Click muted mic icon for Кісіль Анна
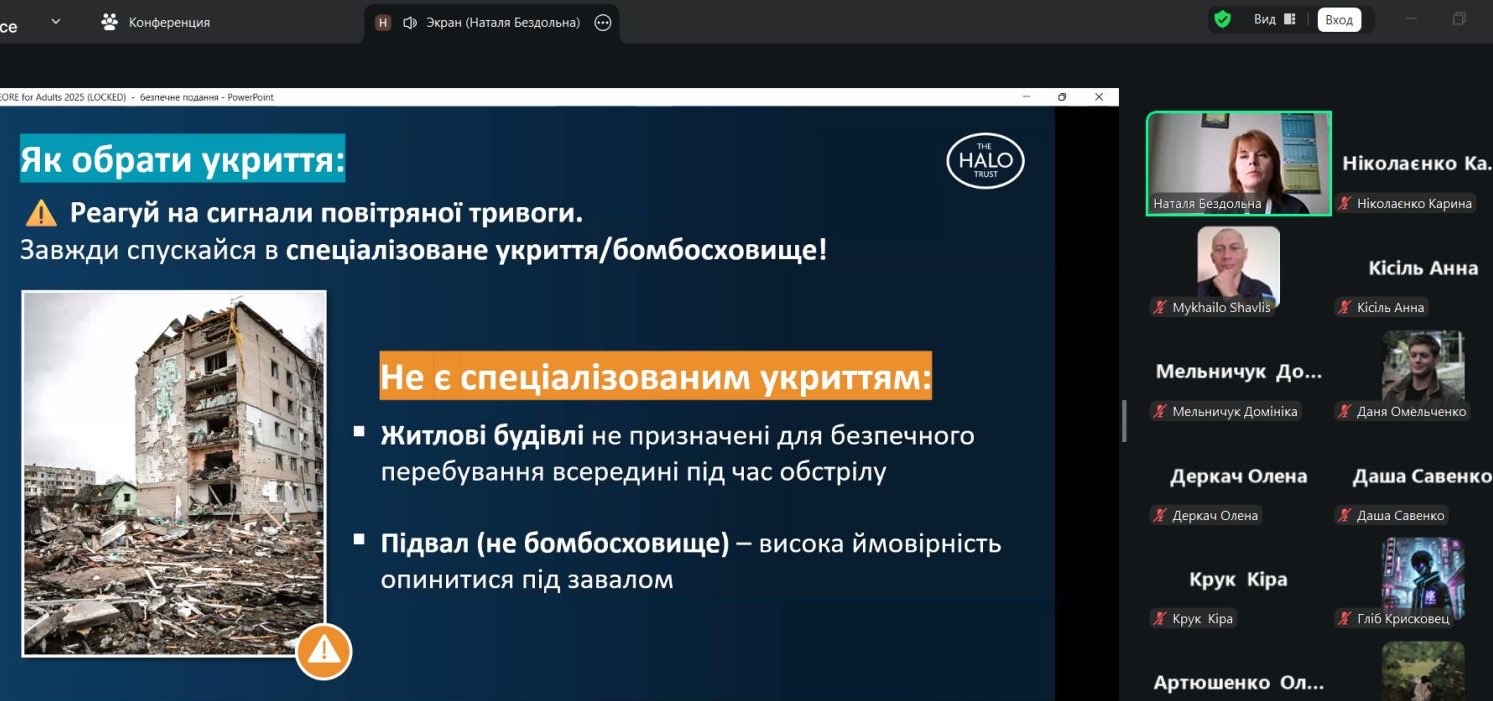The image size is (1493, 701). pyautogui.click(x=1345, y=308)
